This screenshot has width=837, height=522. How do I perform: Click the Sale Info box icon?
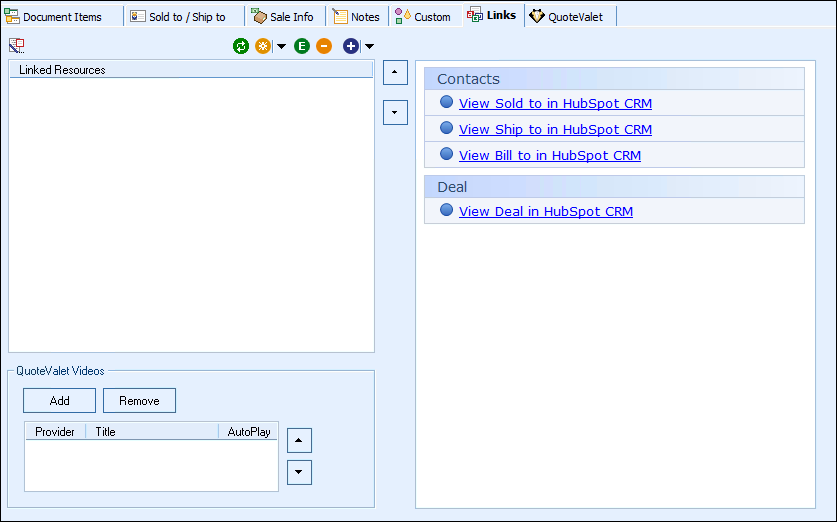tap(259, 16)
